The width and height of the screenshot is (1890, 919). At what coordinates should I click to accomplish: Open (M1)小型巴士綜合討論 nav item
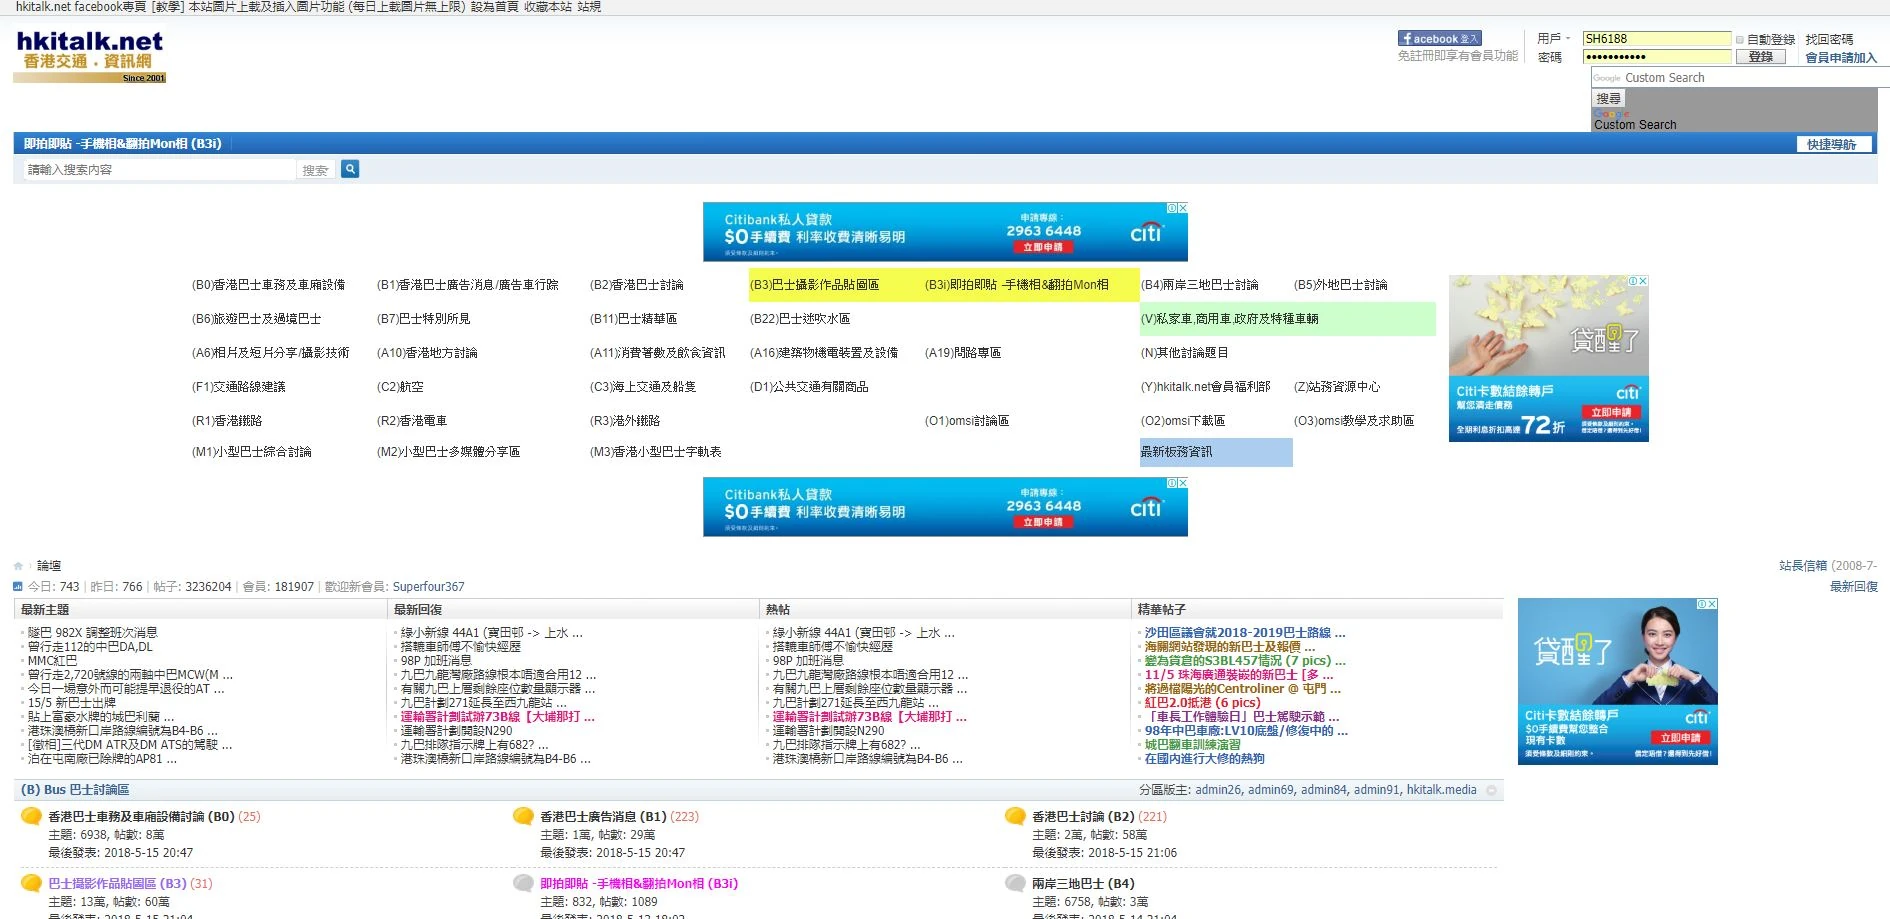251,452
